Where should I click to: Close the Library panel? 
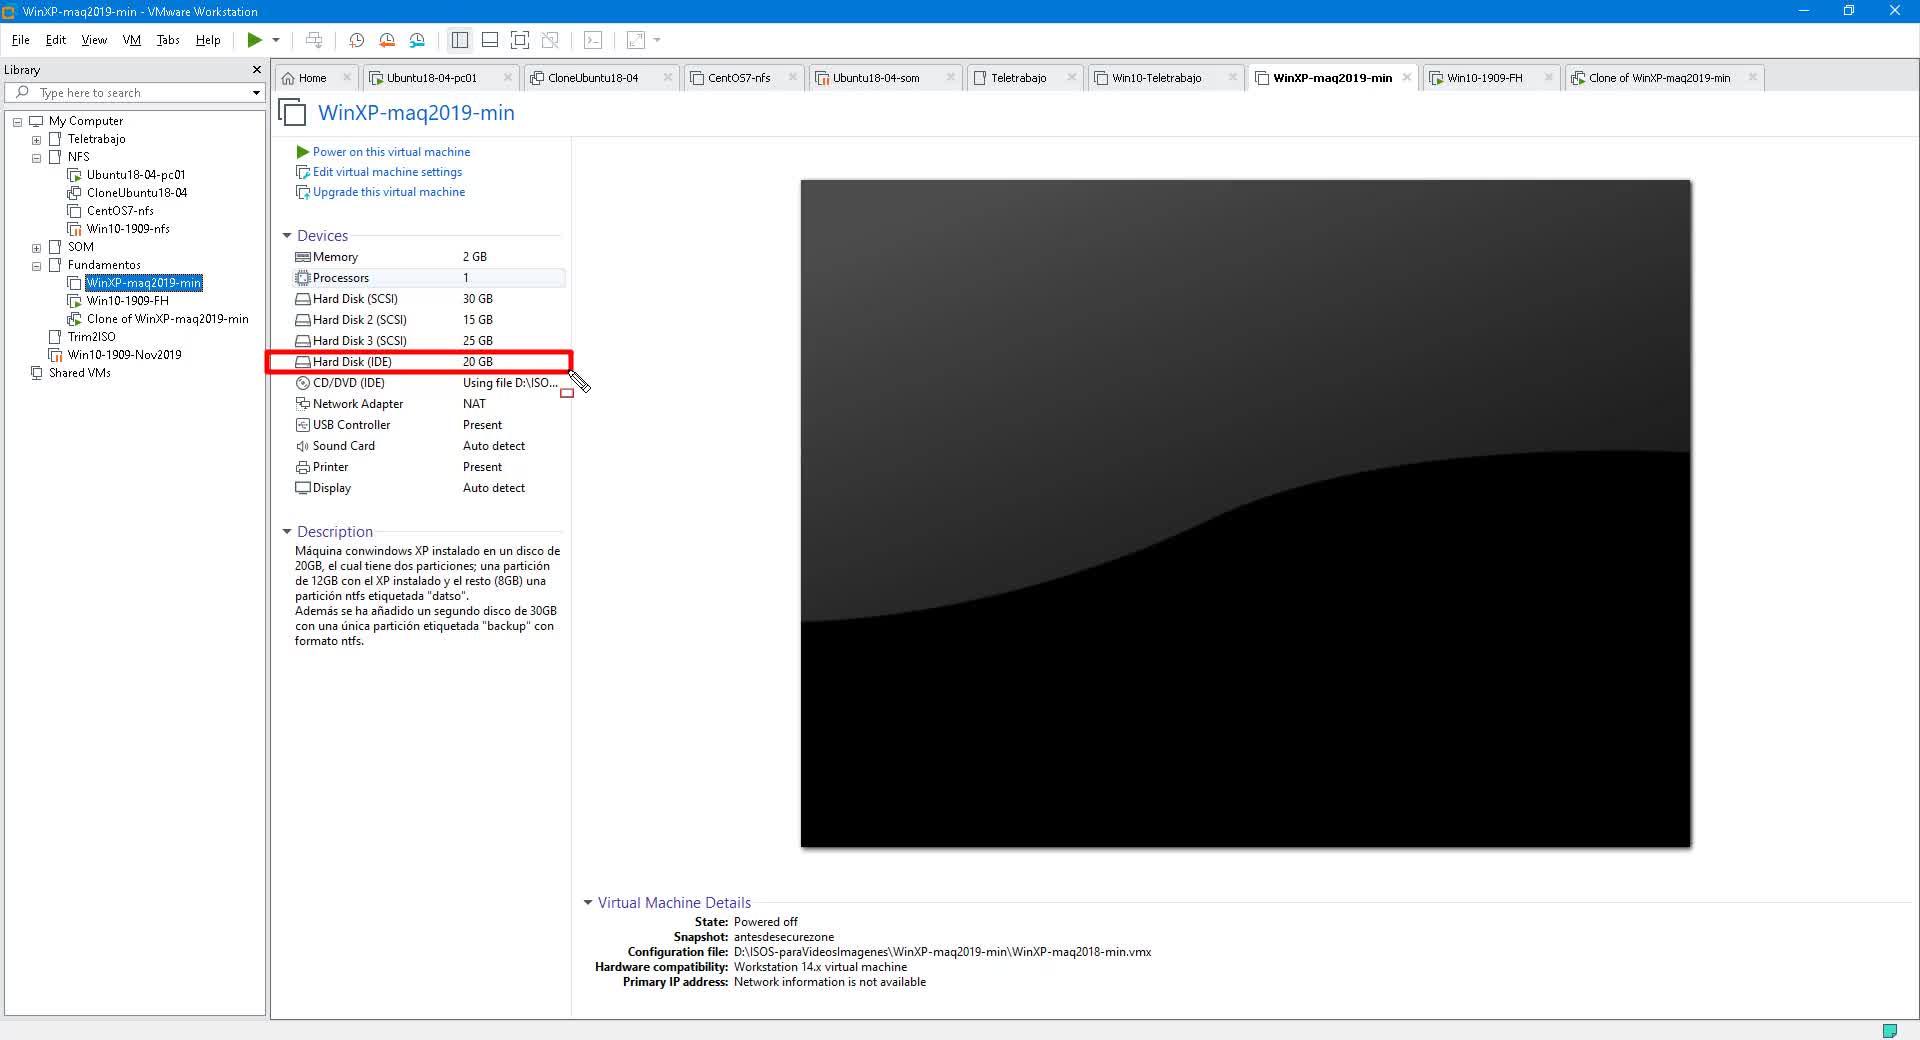[256, 70]
